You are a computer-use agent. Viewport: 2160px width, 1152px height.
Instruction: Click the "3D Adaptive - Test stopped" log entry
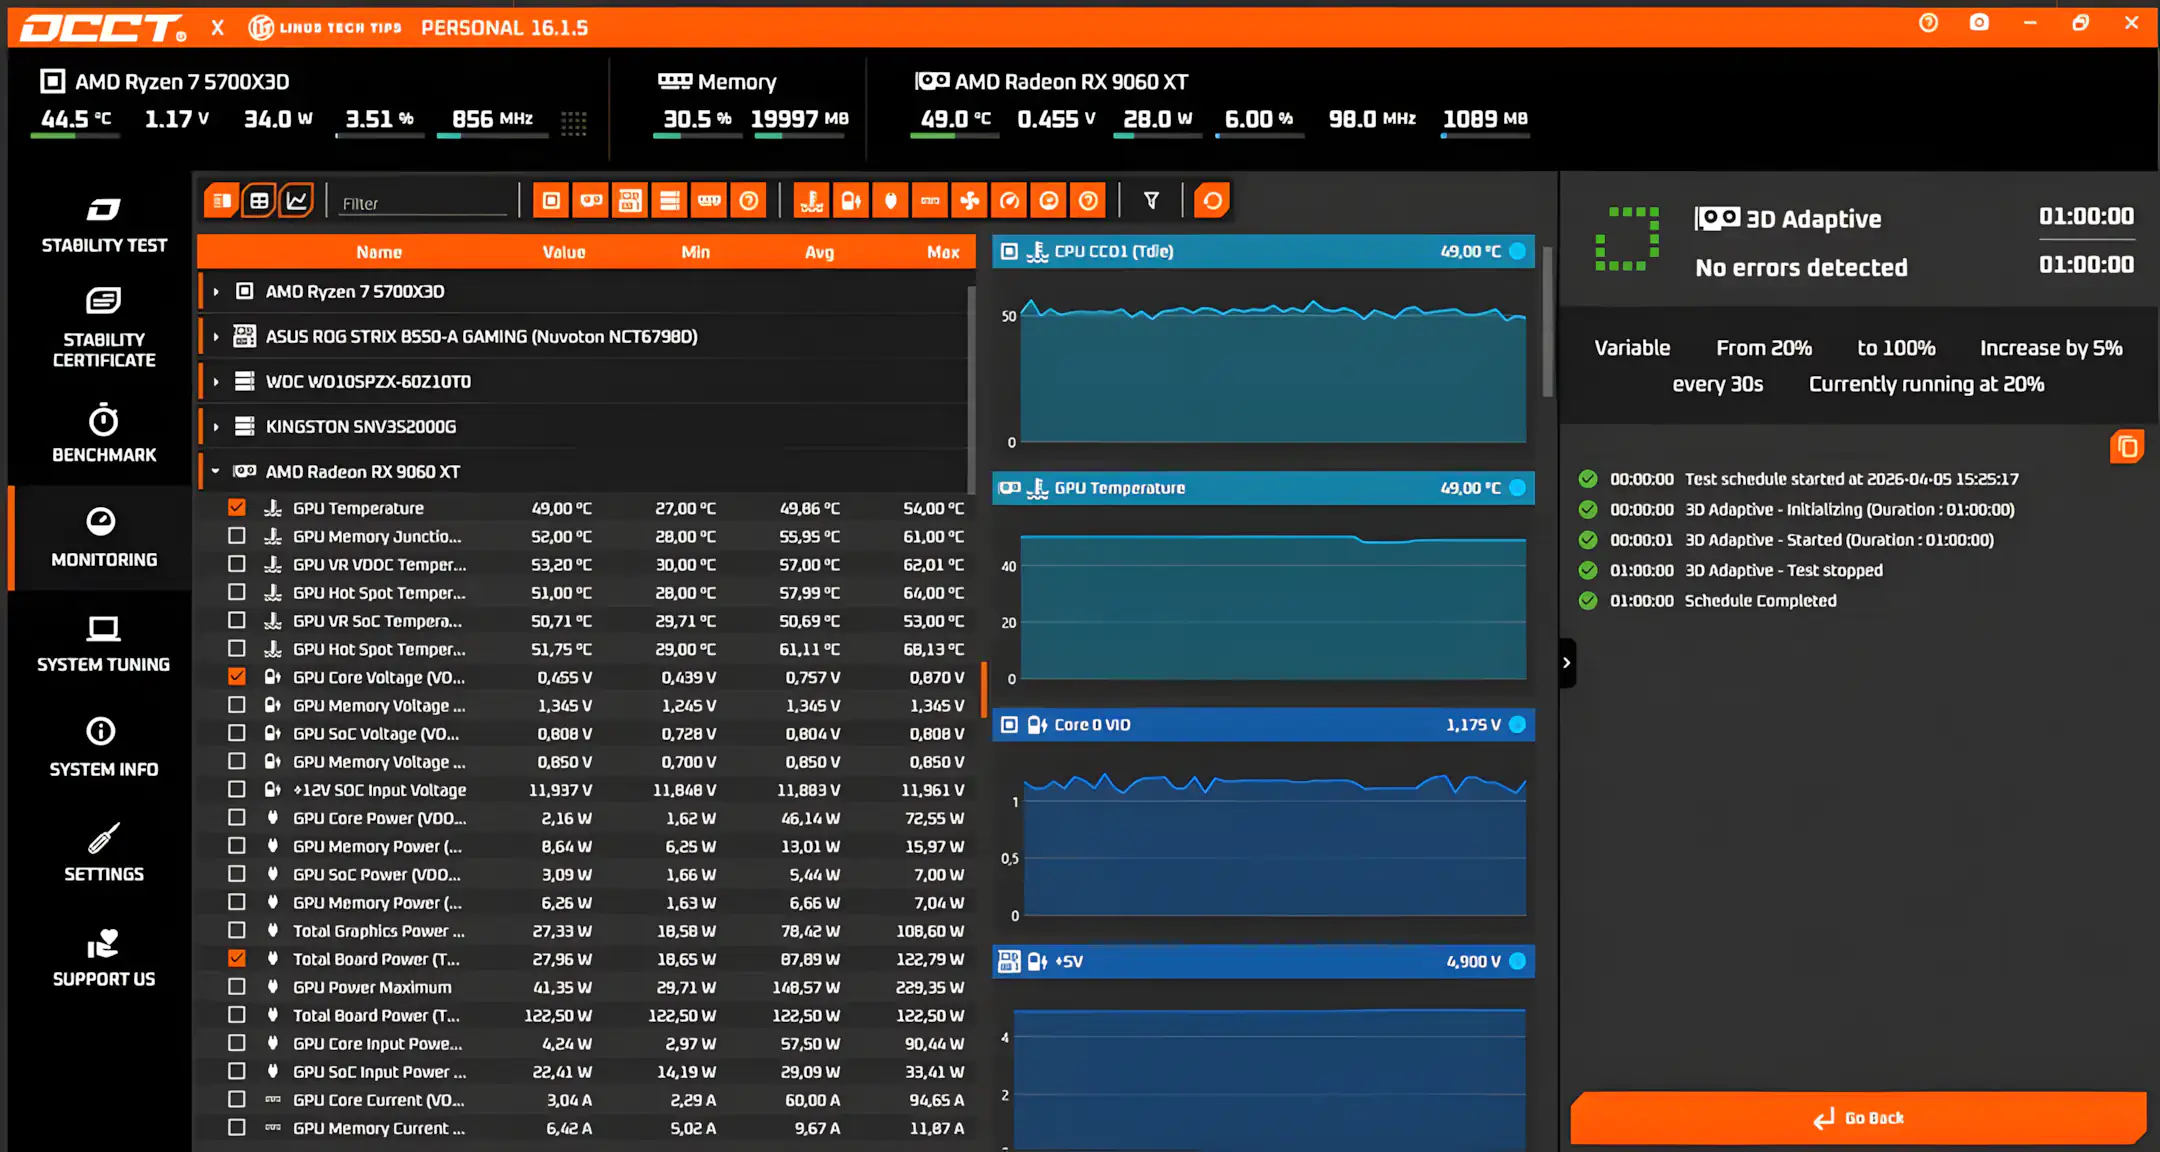tap(1783, 570)
